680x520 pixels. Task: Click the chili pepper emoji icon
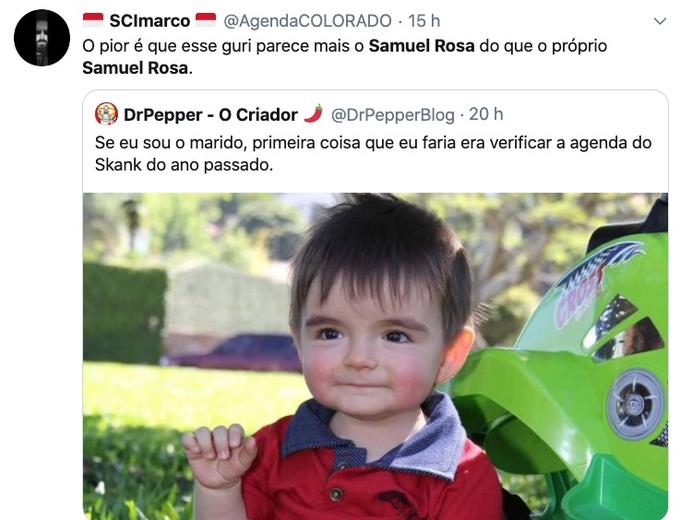[313, 114]
